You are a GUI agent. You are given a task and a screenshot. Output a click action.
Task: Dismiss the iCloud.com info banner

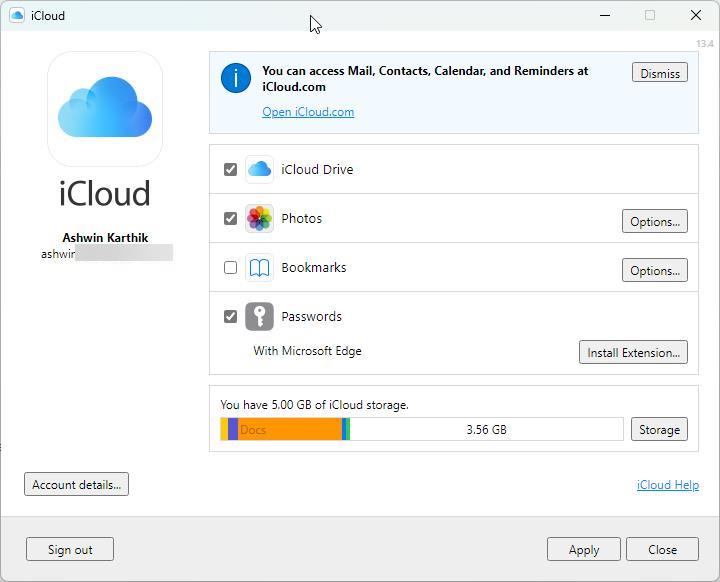(660, 73)
